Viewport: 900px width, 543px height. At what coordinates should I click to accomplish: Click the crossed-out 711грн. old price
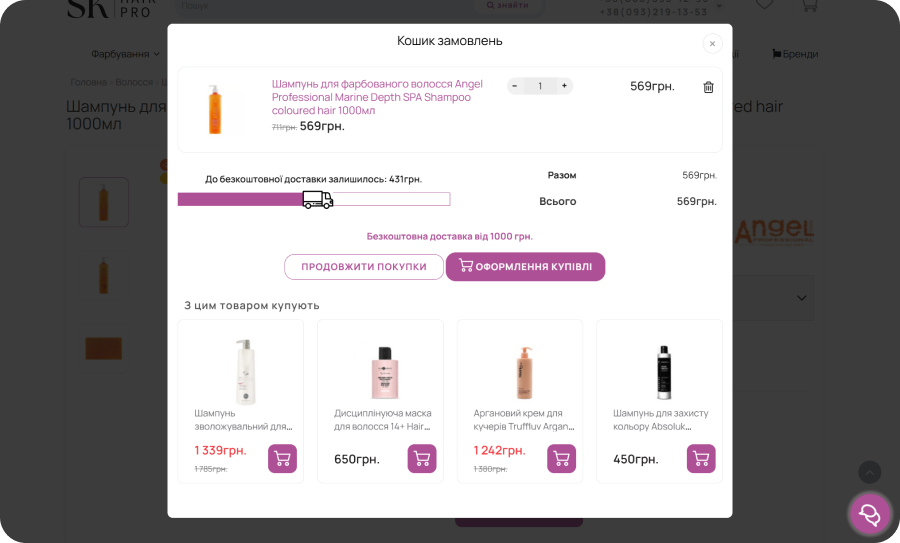click(284, 127)
